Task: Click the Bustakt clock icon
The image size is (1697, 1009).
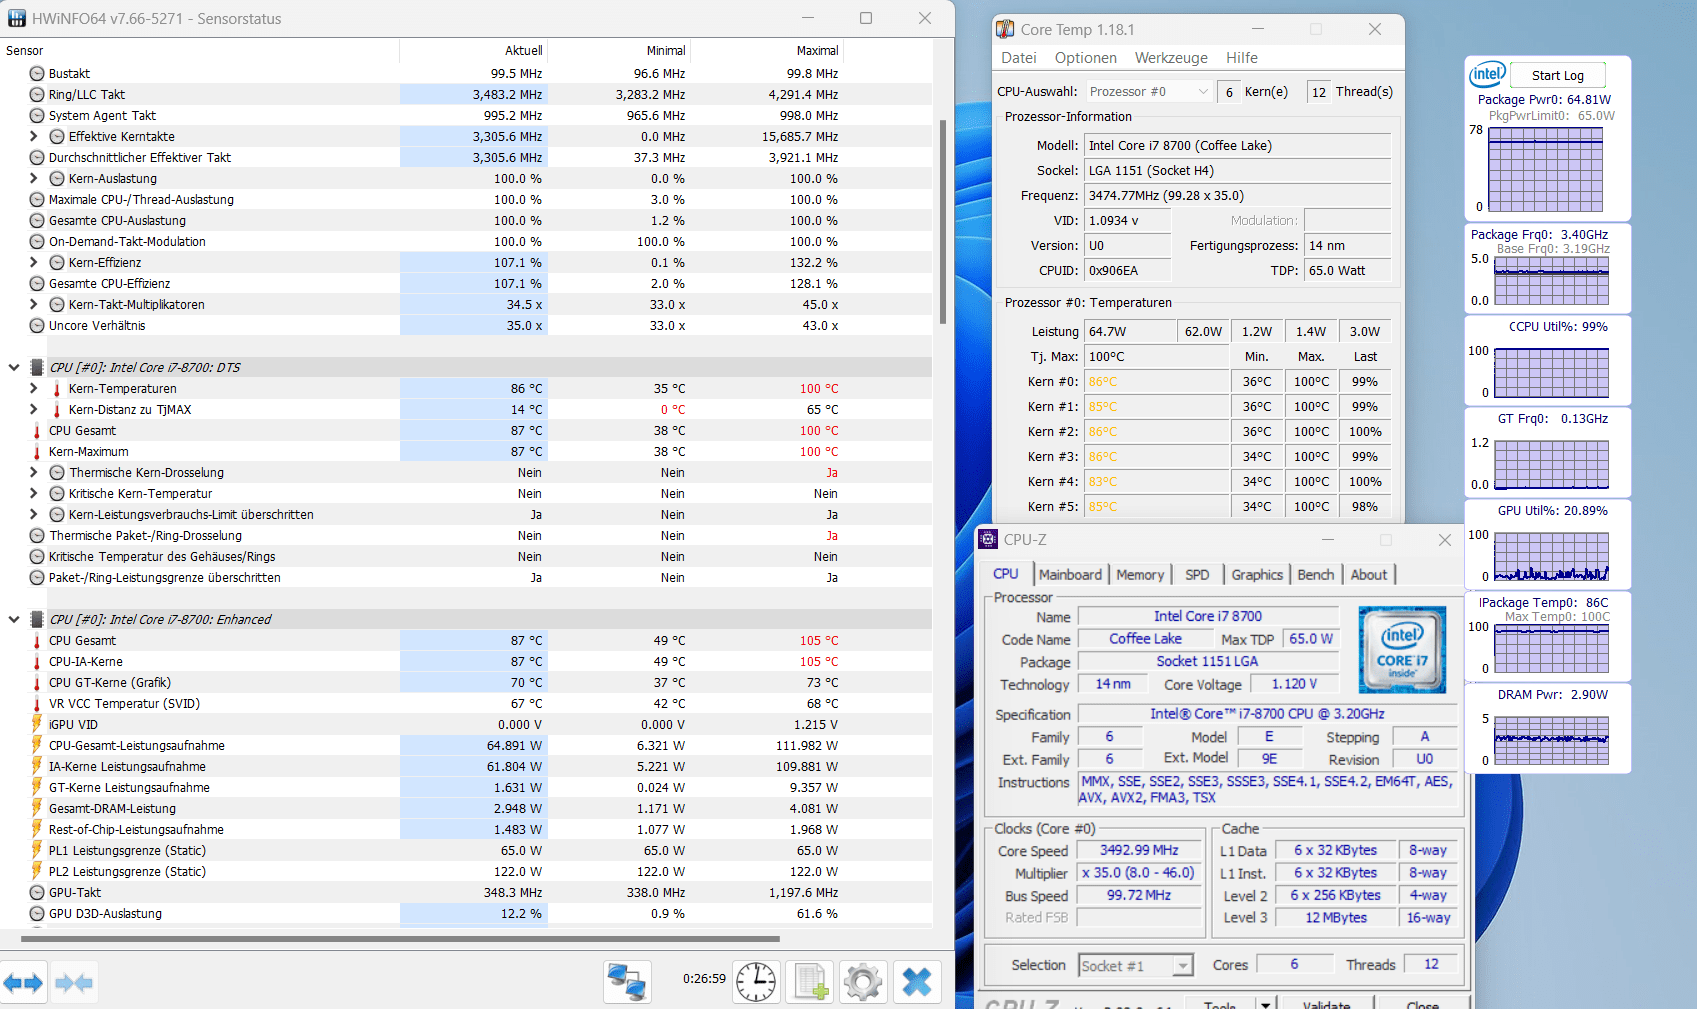Action: [37, 73]
